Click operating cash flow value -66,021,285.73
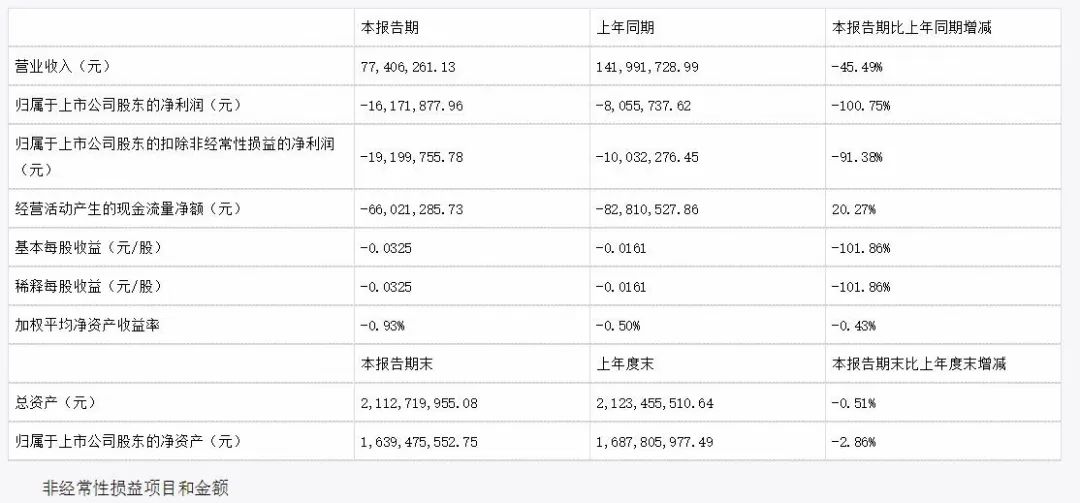1080x503 pixels. 411,209
